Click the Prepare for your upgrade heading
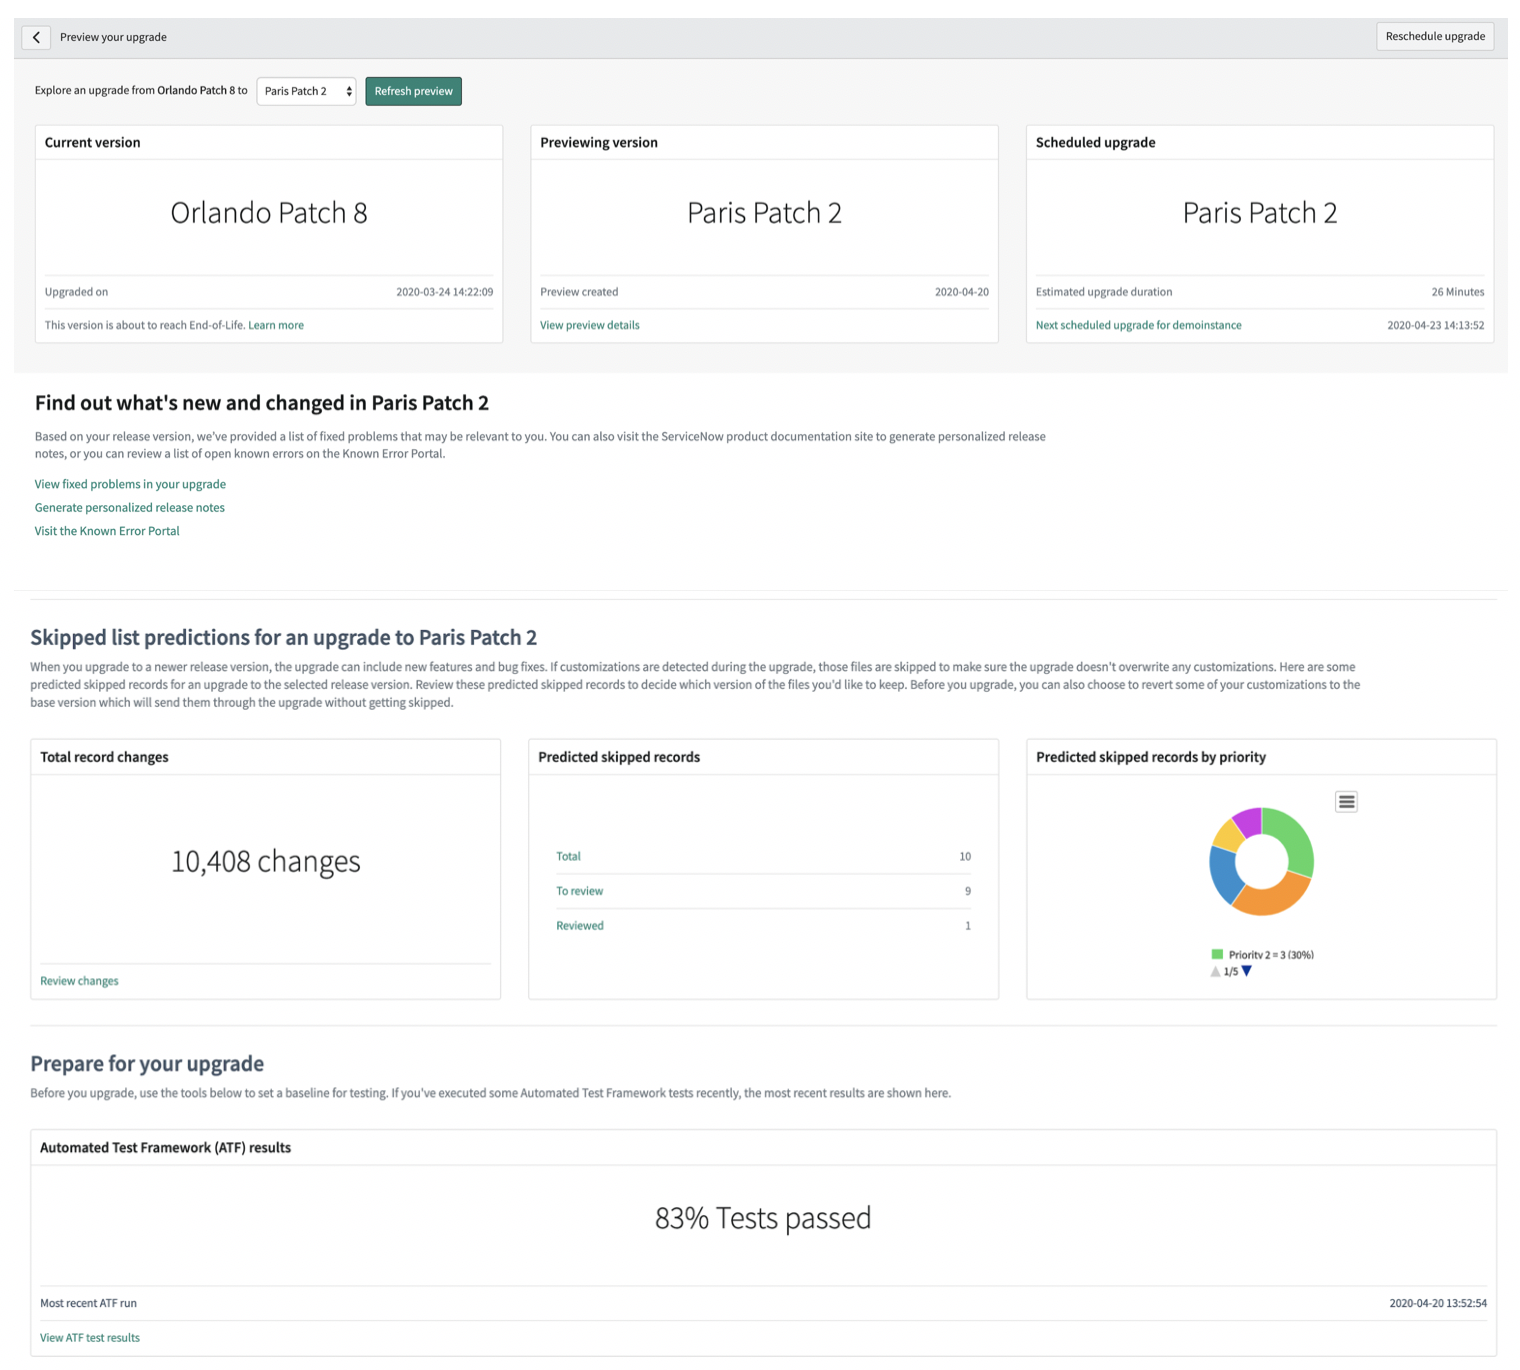Screen dimensions: 1520x1370 pos(147,1064)
